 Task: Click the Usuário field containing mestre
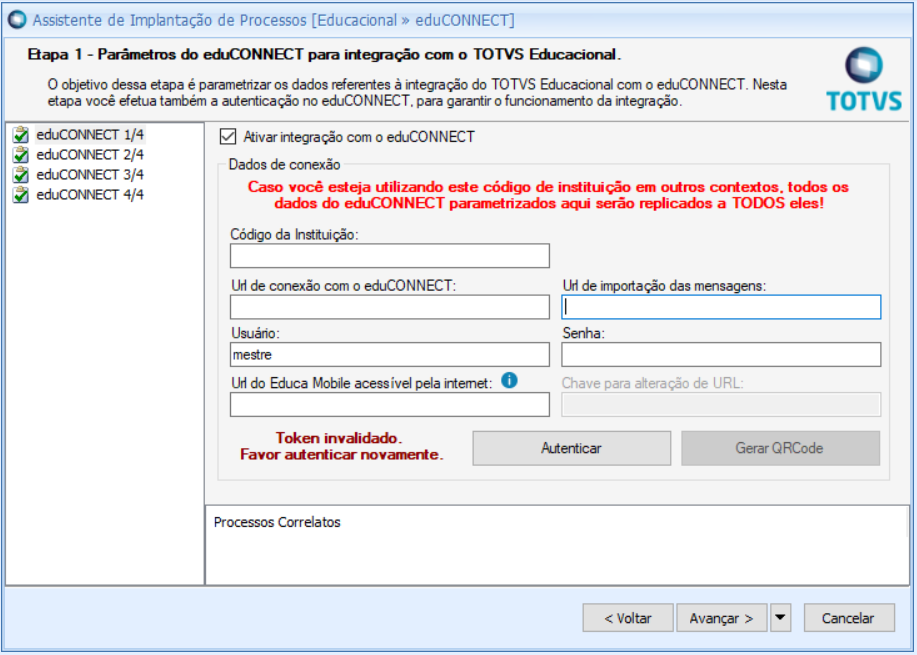(x=390, y=355)
